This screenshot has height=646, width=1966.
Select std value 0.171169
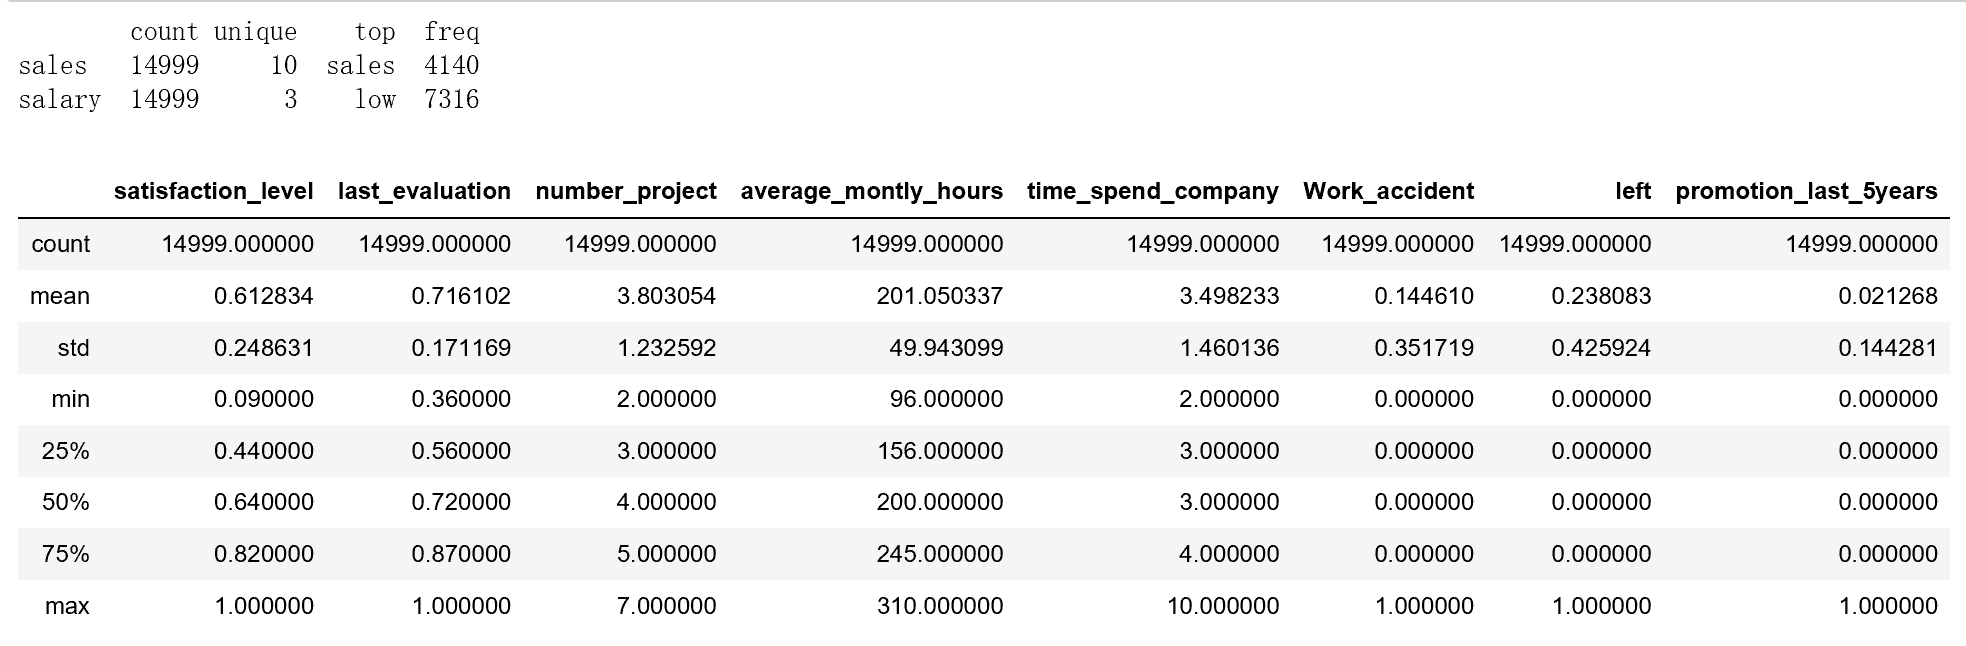pyautogui.click(x=461, y=348)
